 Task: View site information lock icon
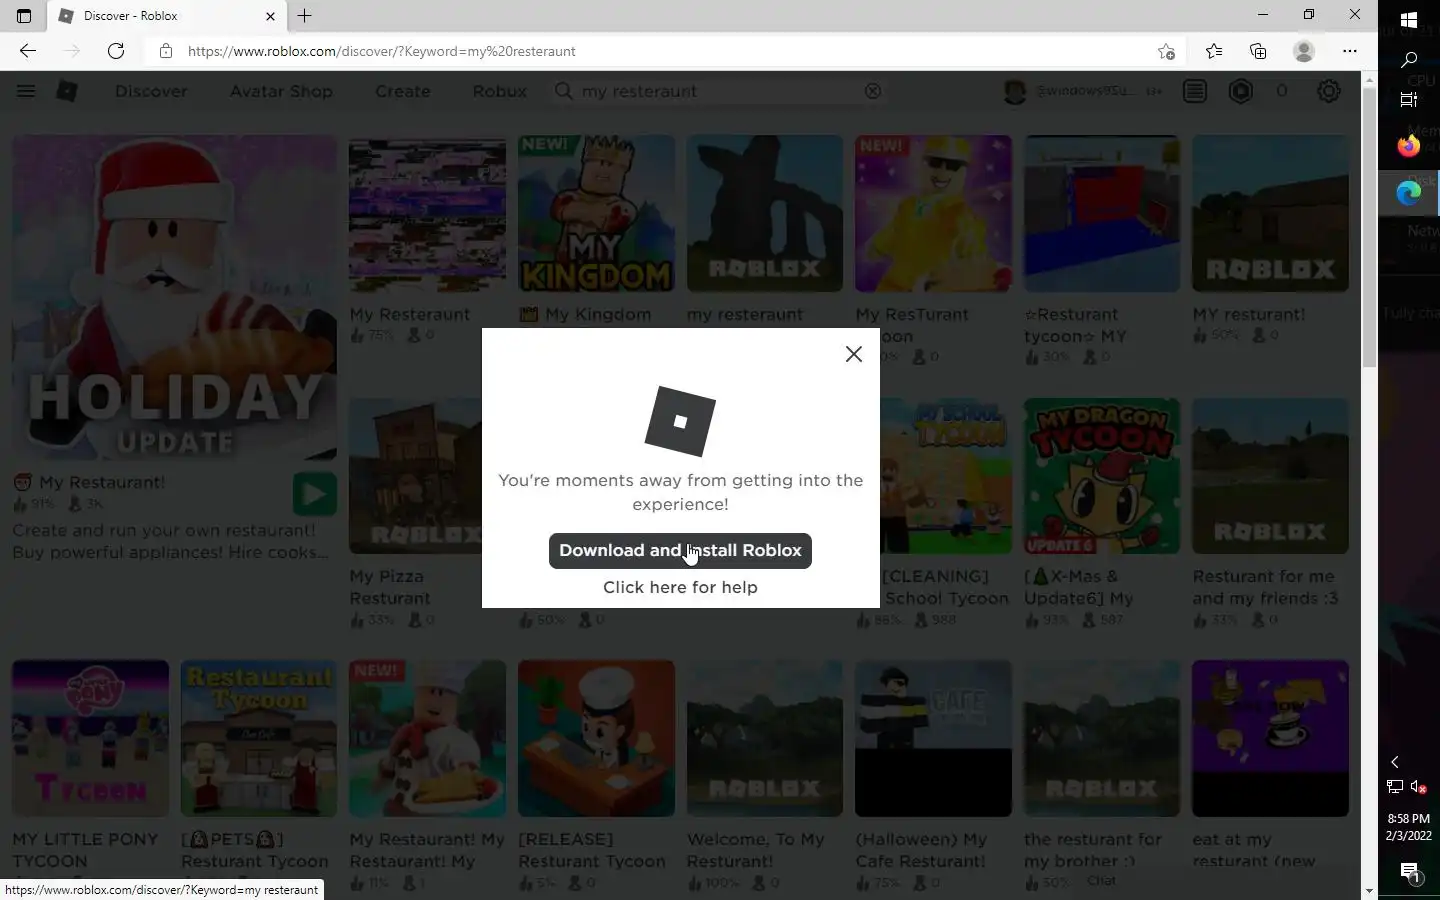coord(166,51)
